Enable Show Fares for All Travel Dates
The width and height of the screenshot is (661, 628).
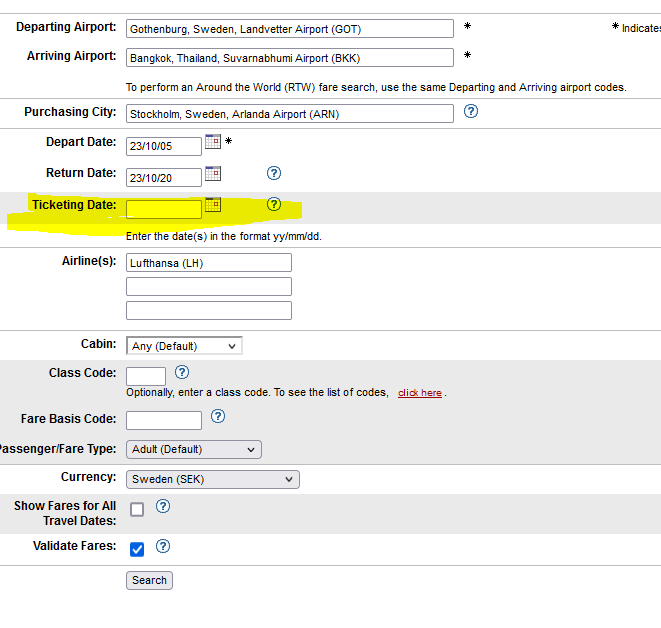click(137, 509)
